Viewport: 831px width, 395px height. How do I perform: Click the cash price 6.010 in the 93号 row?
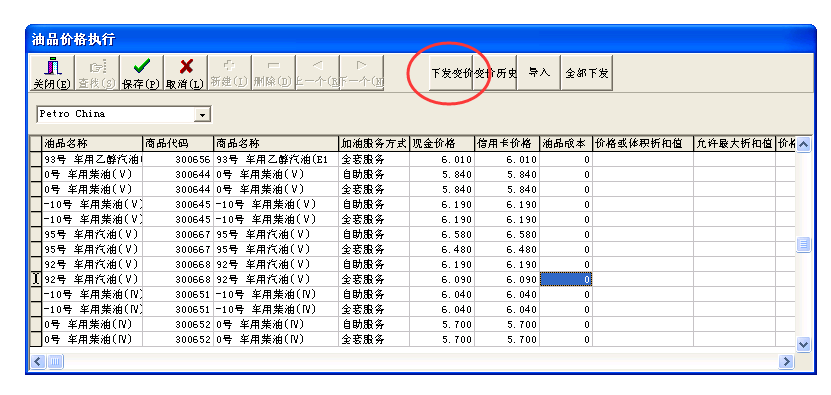[x=441, y=160]
